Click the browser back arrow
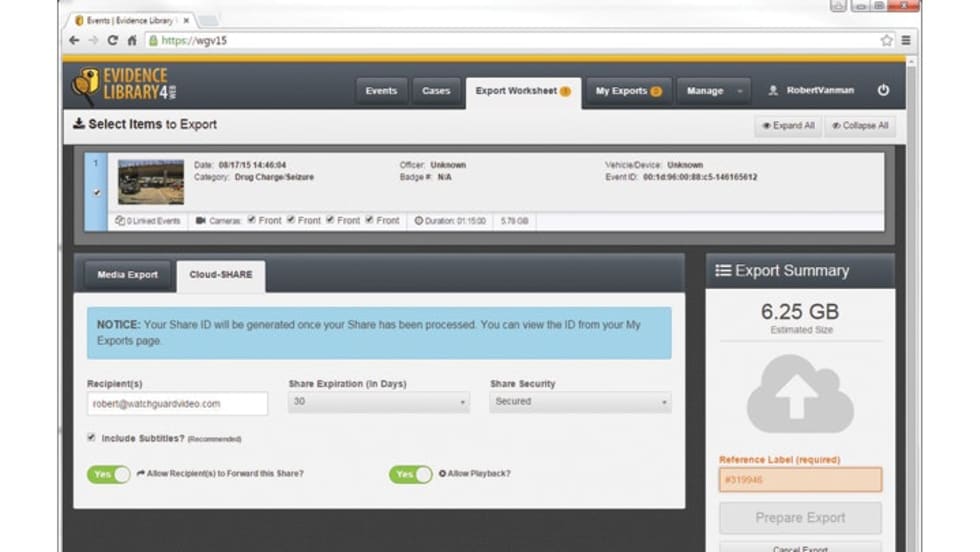Screen dimensions: 980x552 coord(74,41)
